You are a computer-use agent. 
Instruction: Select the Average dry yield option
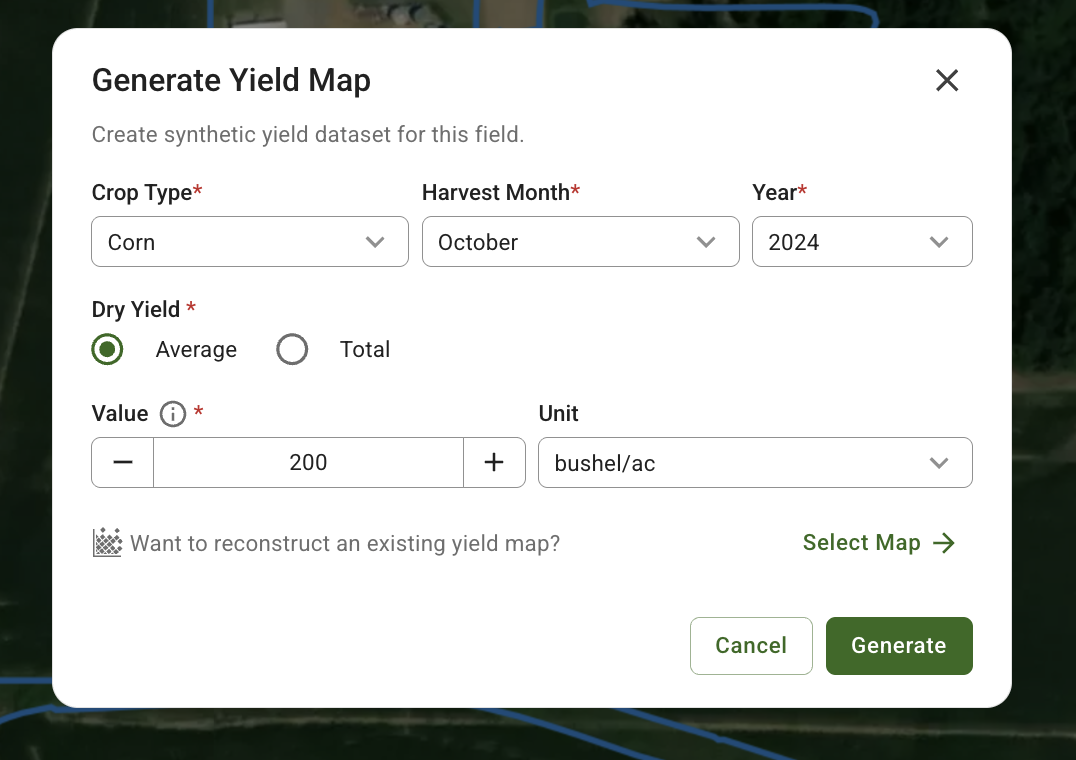click(107, 349)
